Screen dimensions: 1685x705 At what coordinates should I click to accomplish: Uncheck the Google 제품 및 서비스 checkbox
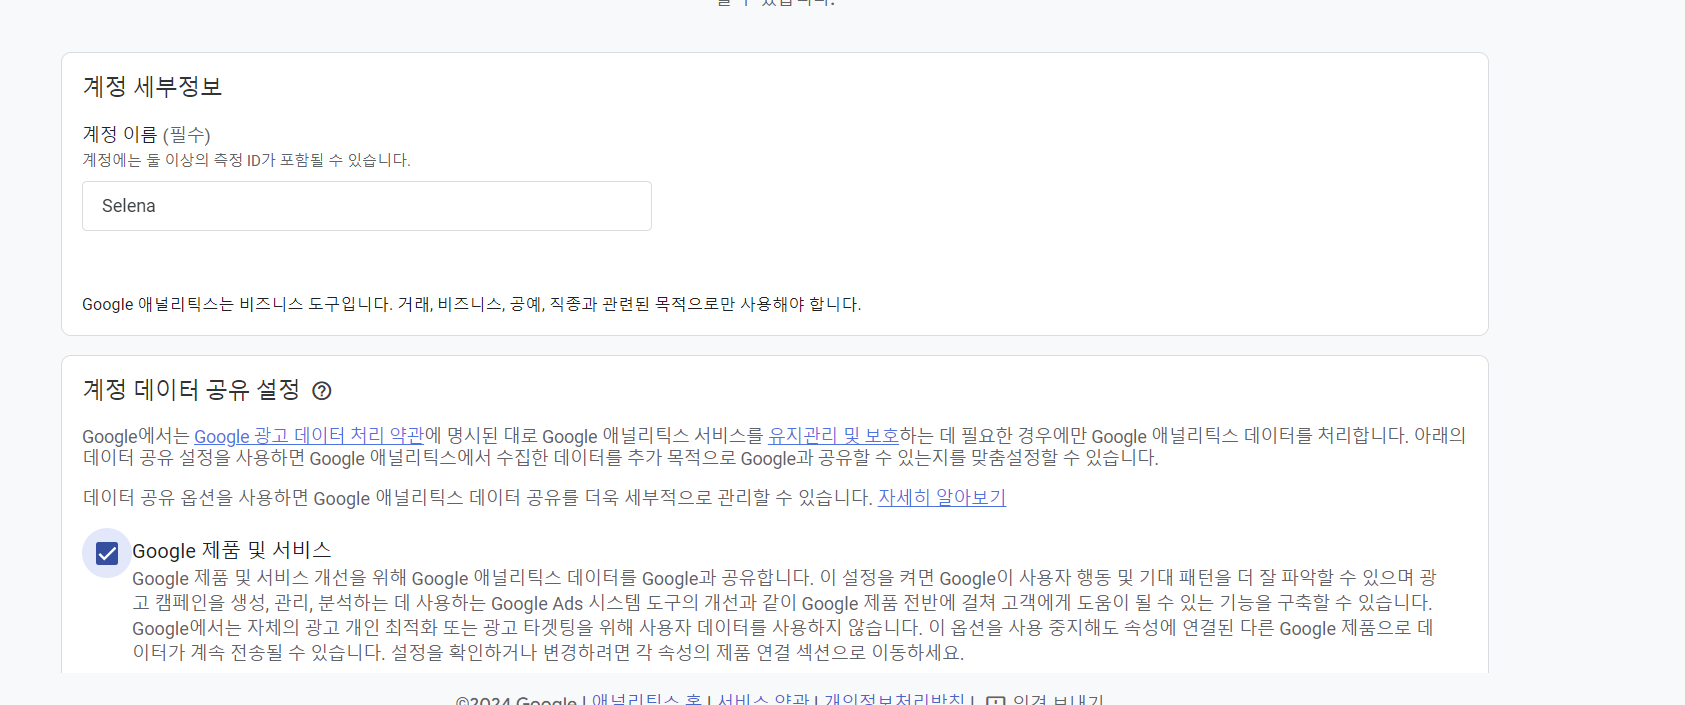click(x=107, y=553)
